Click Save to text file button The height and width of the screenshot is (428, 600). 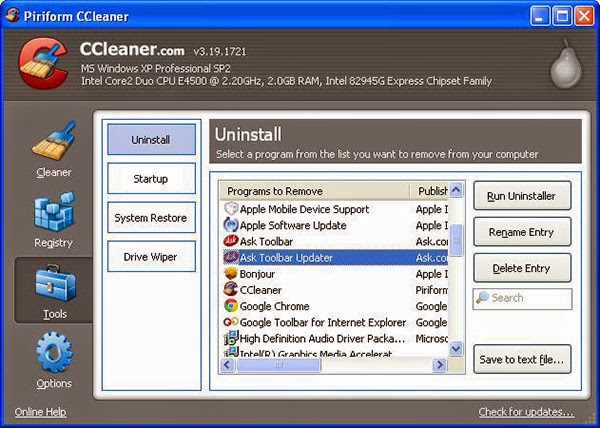(x=522, y=360)
